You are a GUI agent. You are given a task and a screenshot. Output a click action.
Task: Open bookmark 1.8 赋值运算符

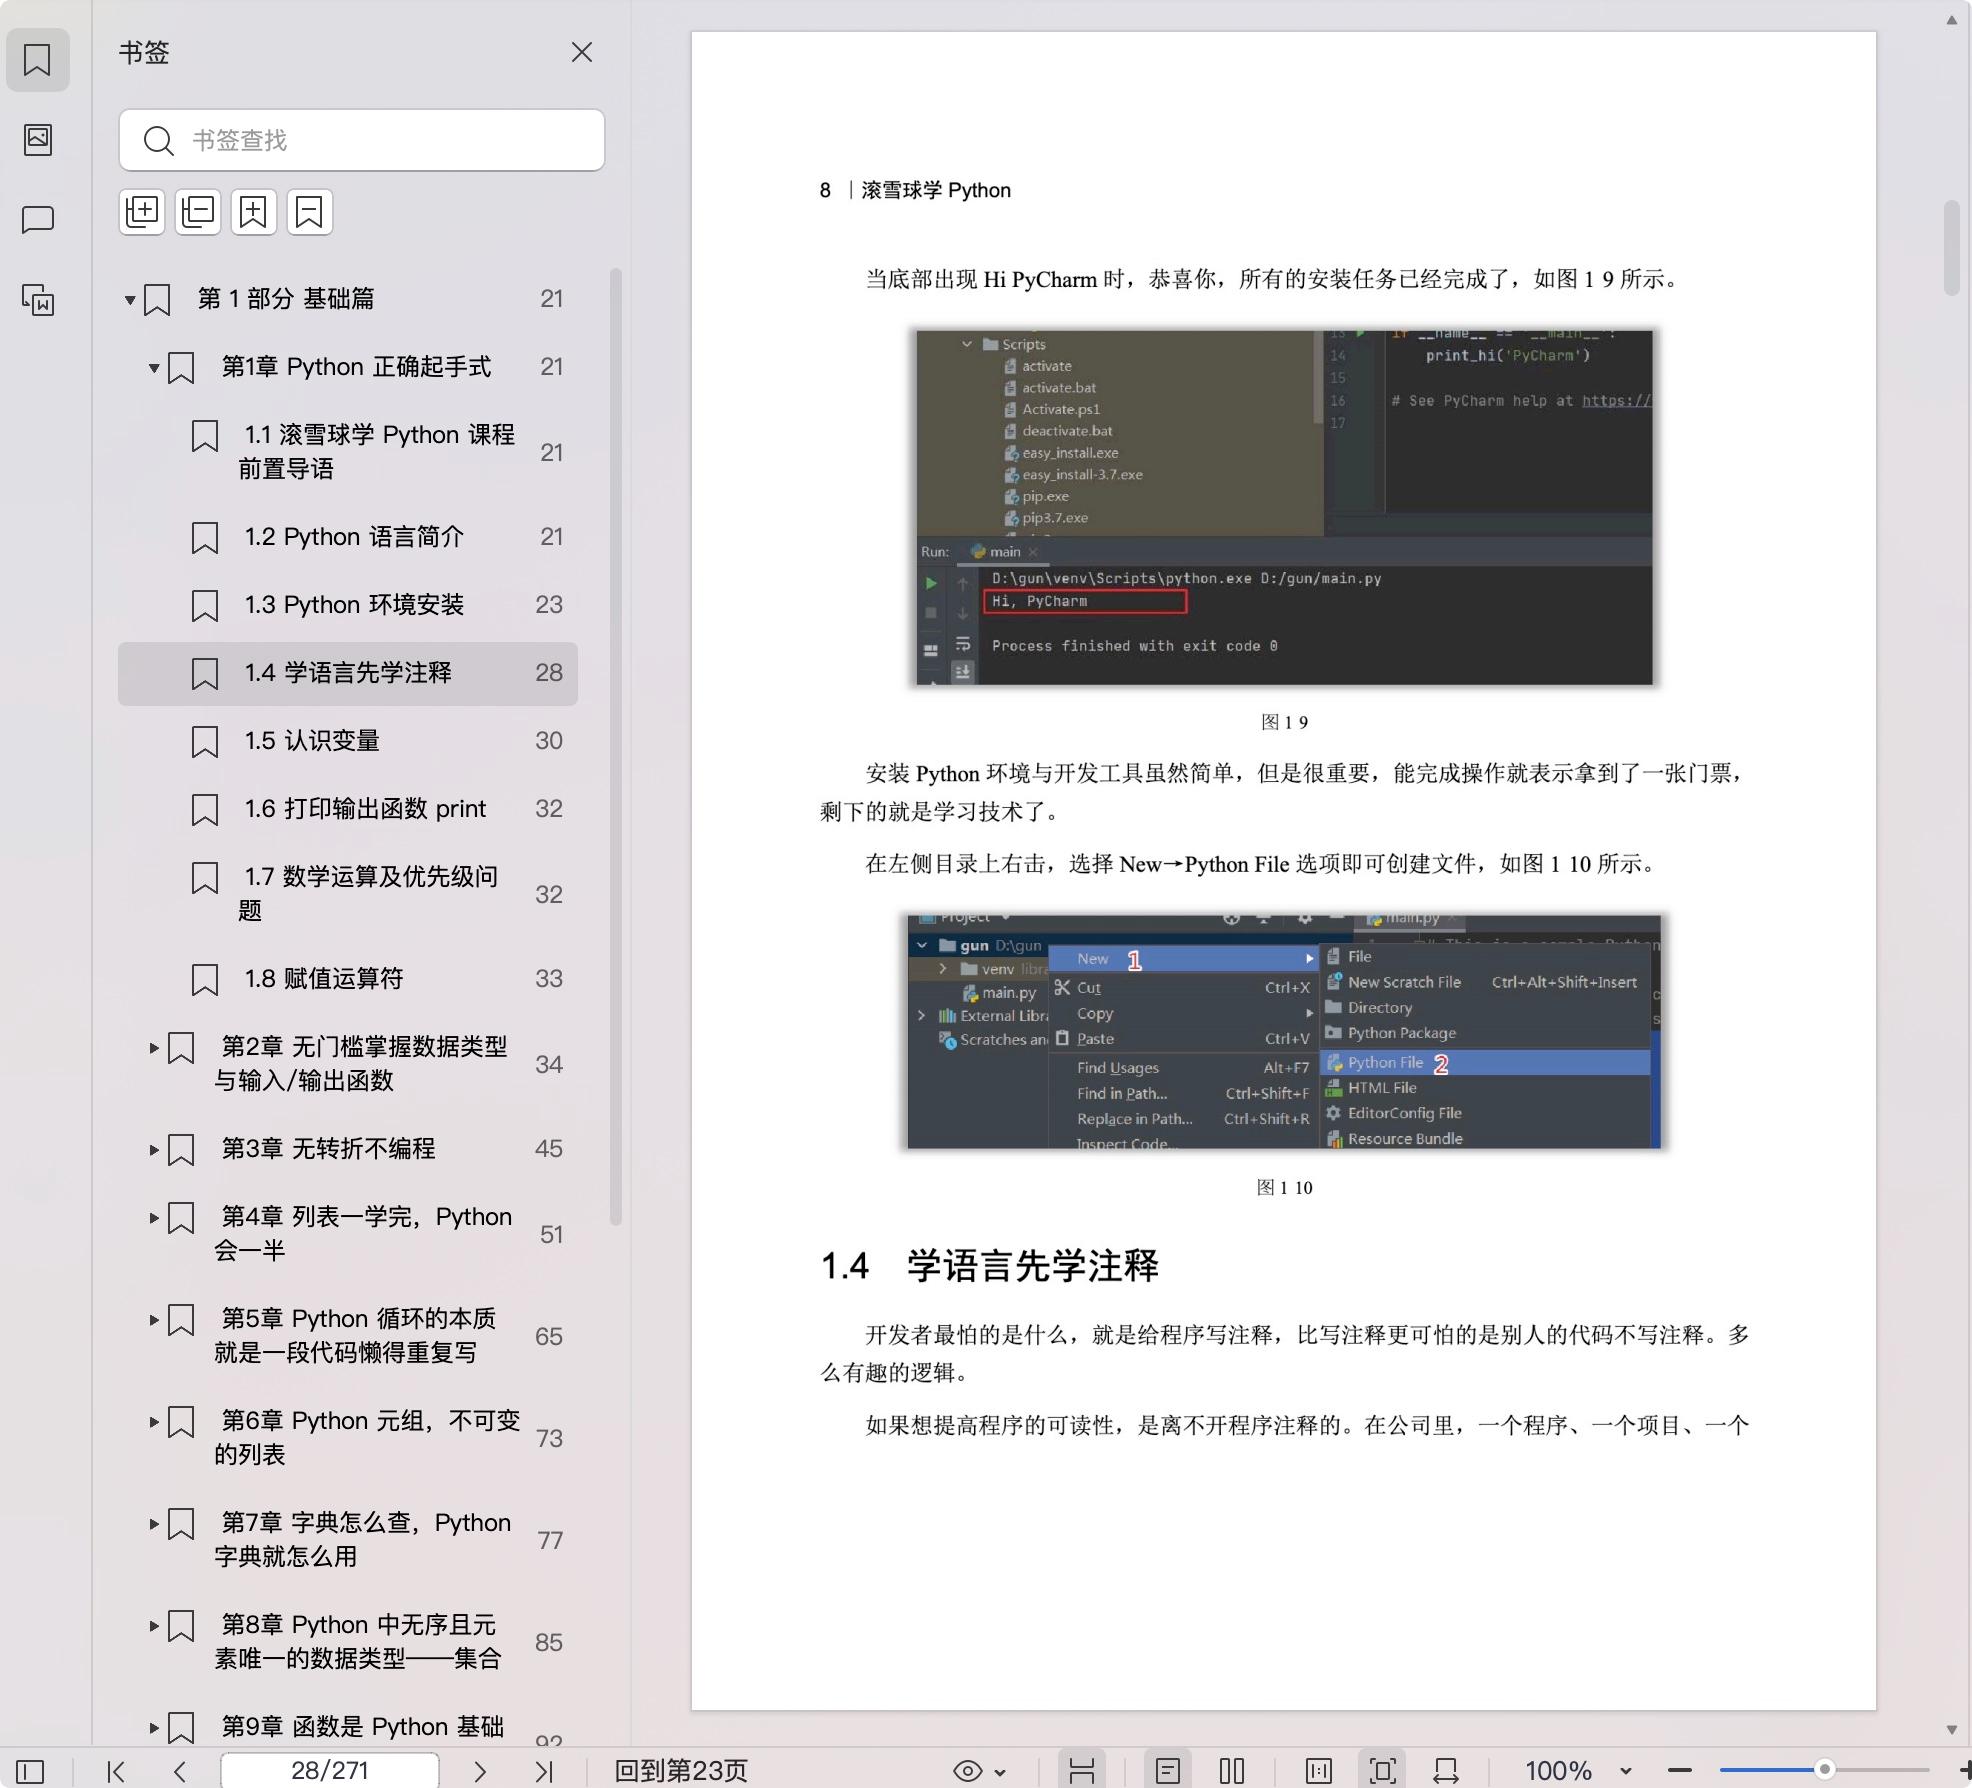click(x=348, y=979)
